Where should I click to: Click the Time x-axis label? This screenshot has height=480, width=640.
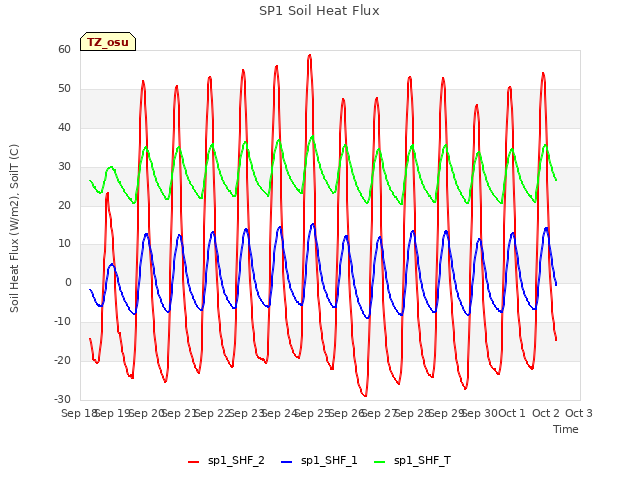tap(566, 429)
